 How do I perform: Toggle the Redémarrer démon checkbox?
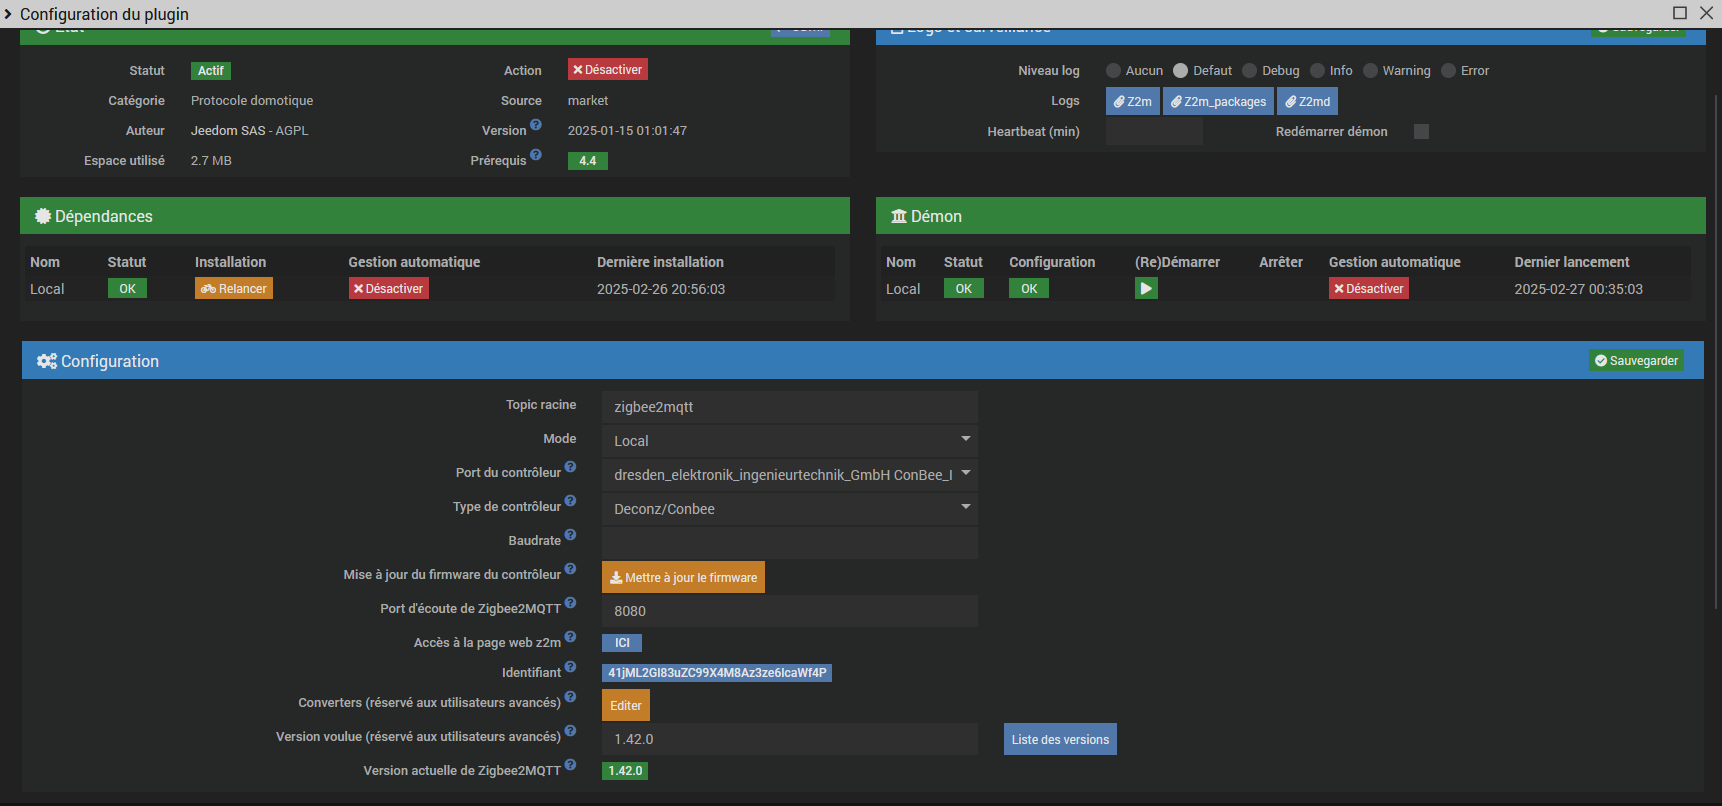[x=1421, y=132]
